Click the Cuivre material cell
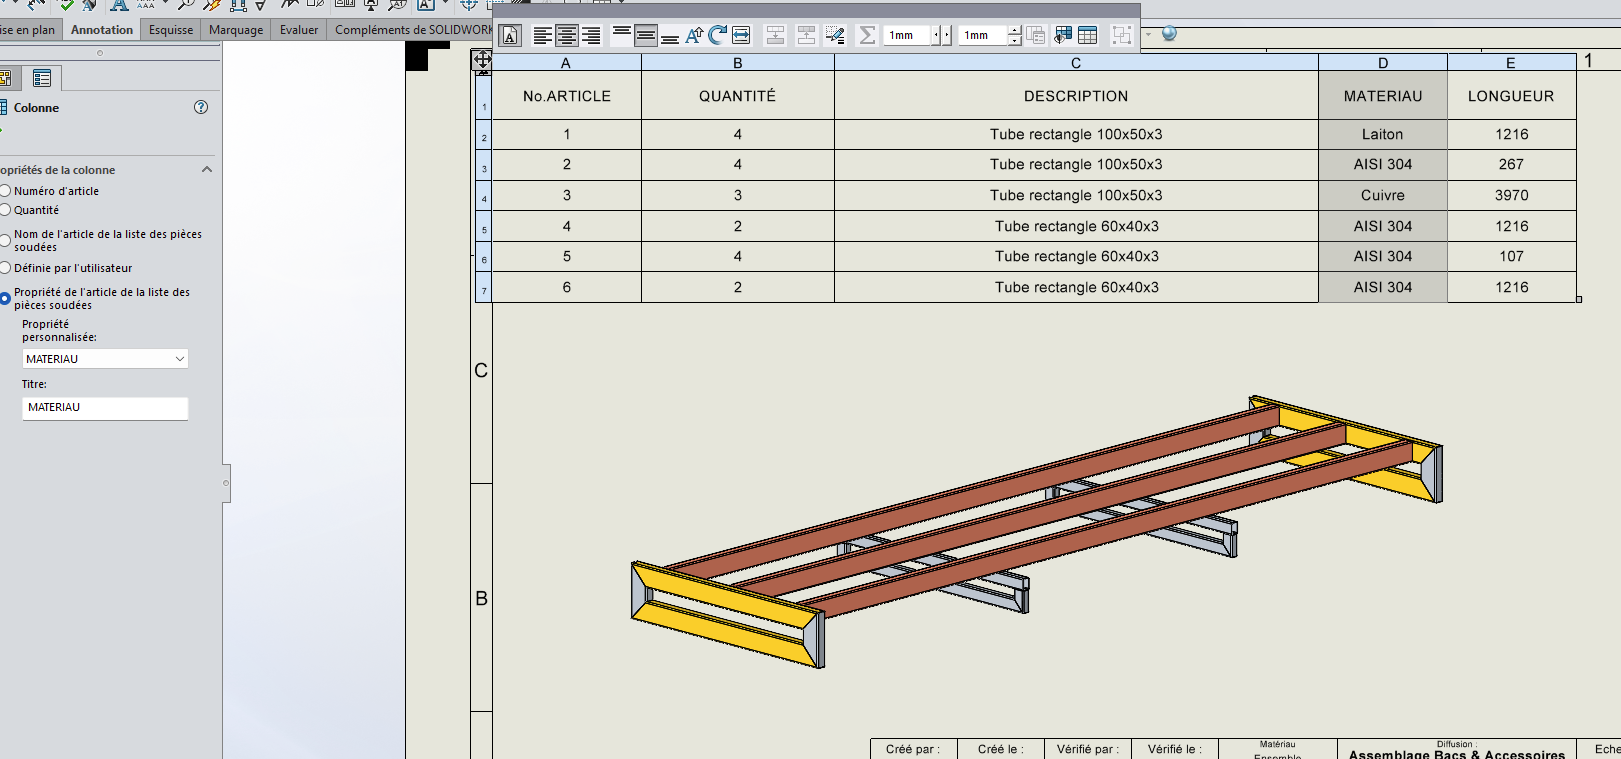 point(1382,196)
